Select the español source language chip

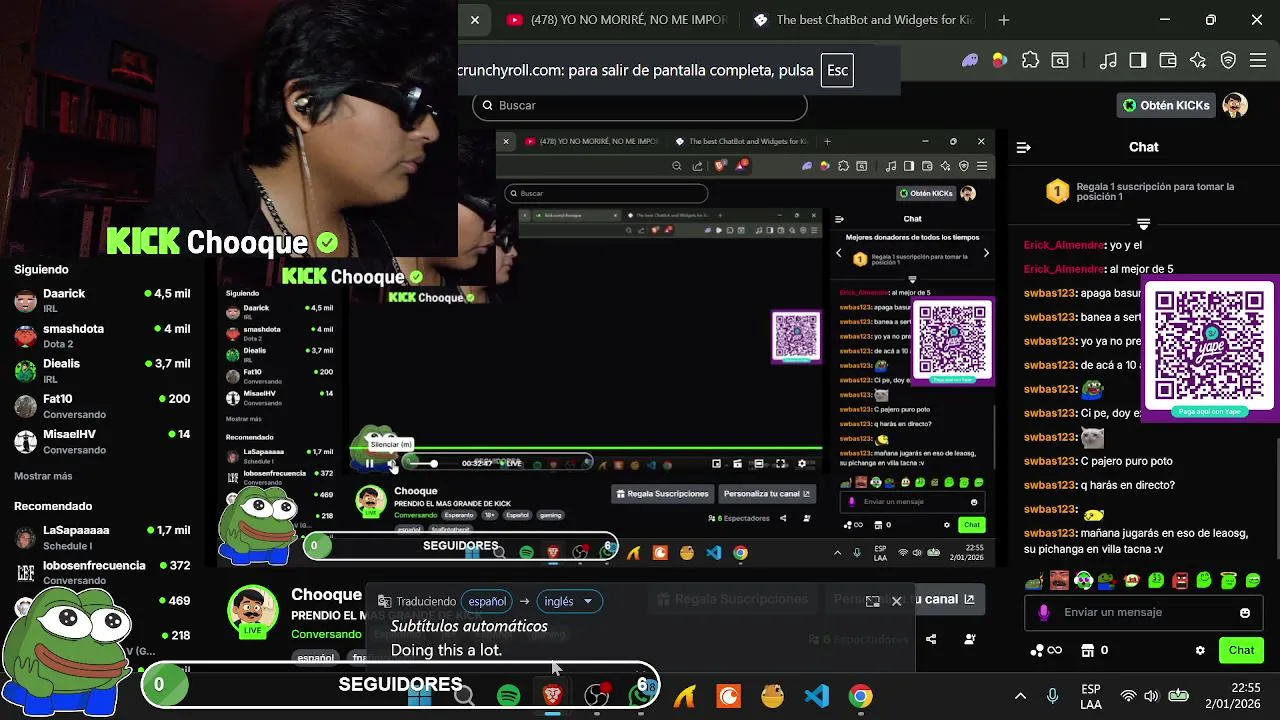click(x=487, y=601)
